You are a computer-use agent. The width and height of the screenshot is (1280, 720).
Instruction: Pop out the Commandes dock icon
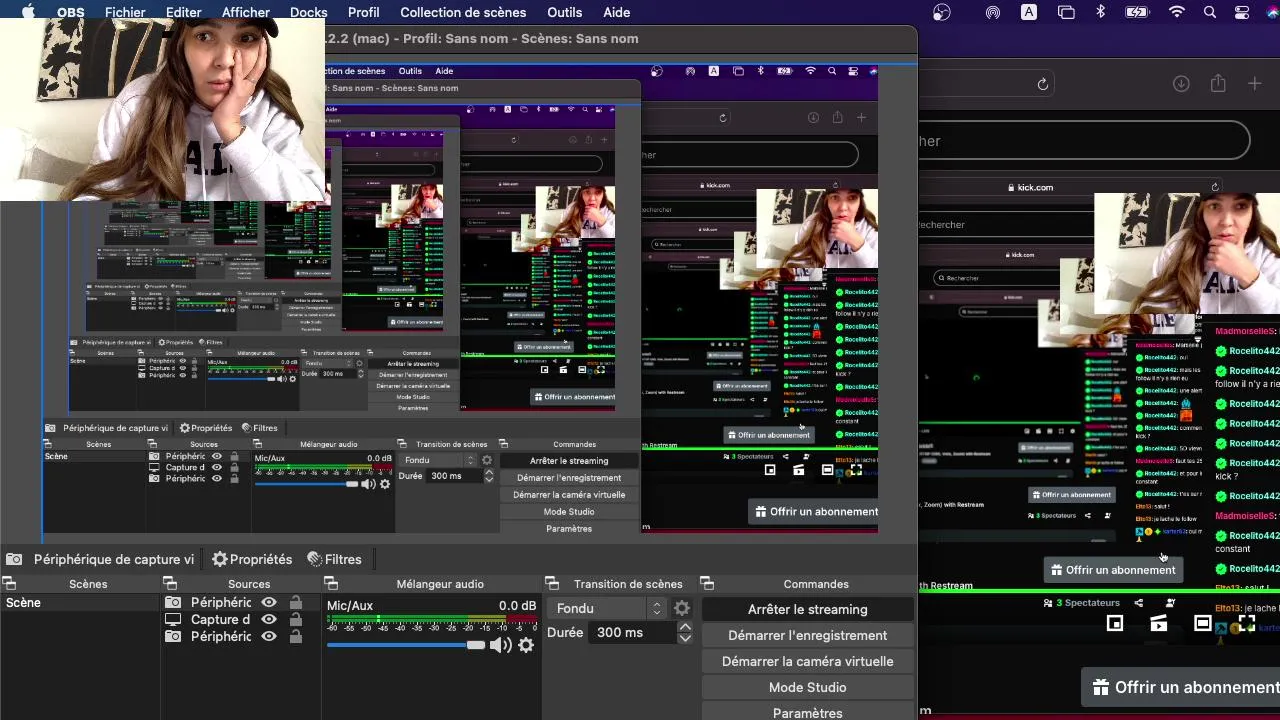coord(707,584)
